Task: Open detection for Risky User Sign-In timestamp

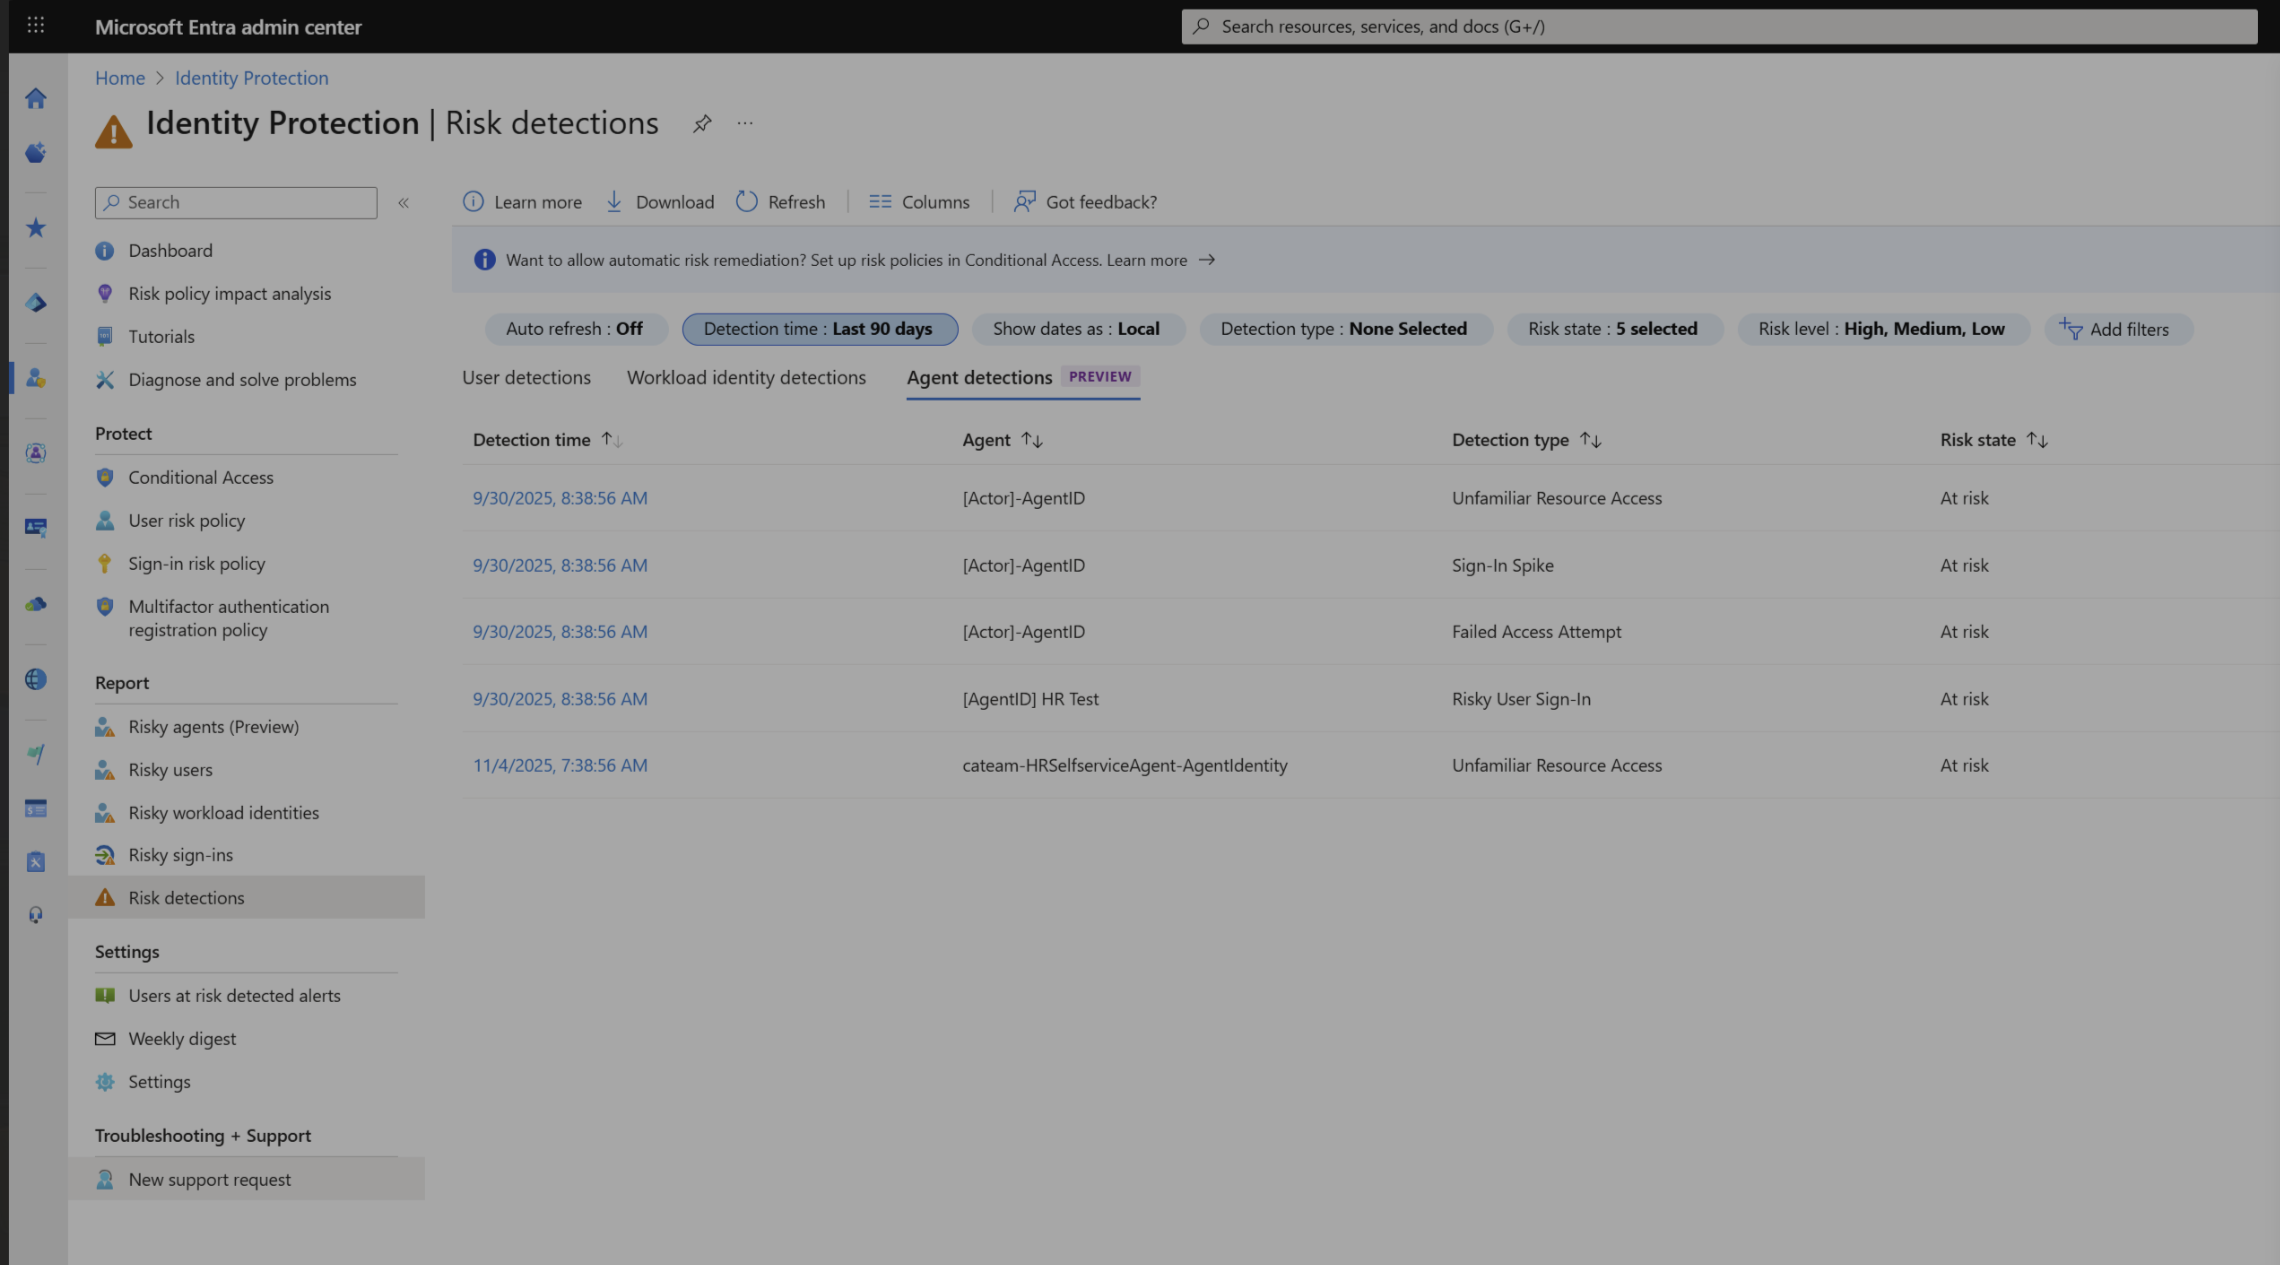Action: [560, 699]
